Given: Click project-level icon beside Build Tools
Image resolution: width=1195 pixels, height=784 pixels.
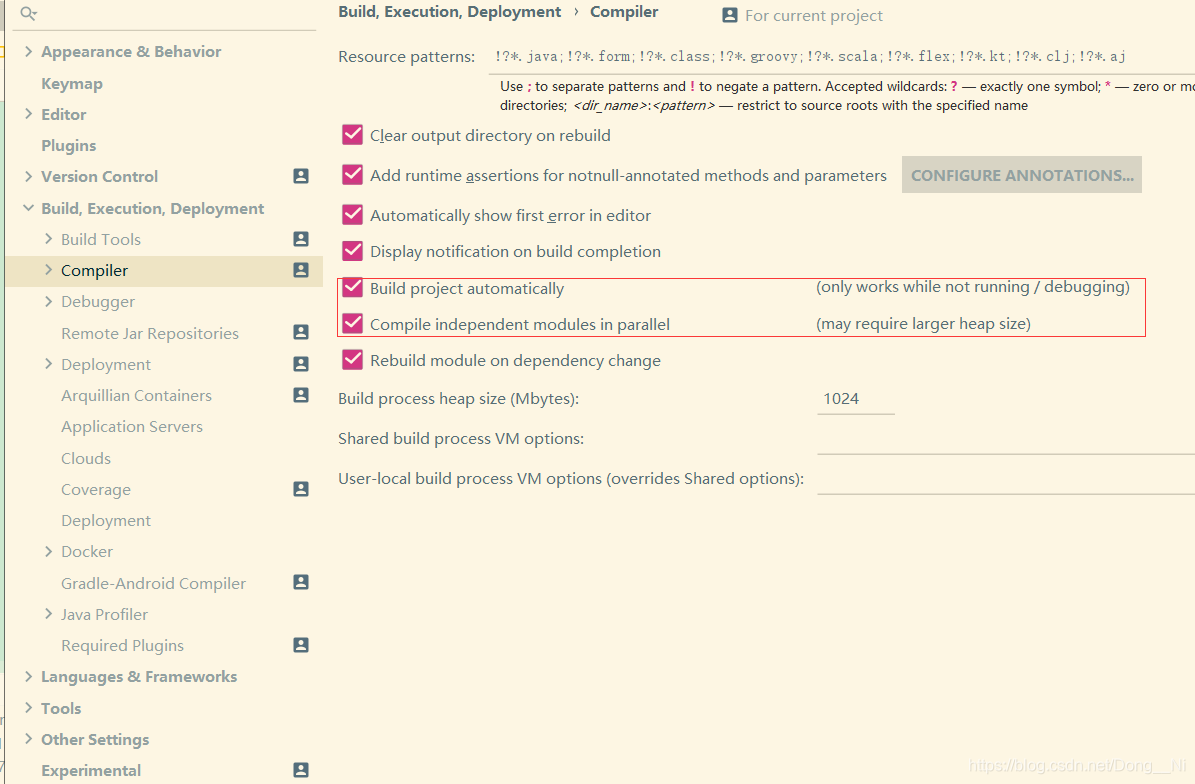Looking at the screenshot, I should [x=301, y=239].
